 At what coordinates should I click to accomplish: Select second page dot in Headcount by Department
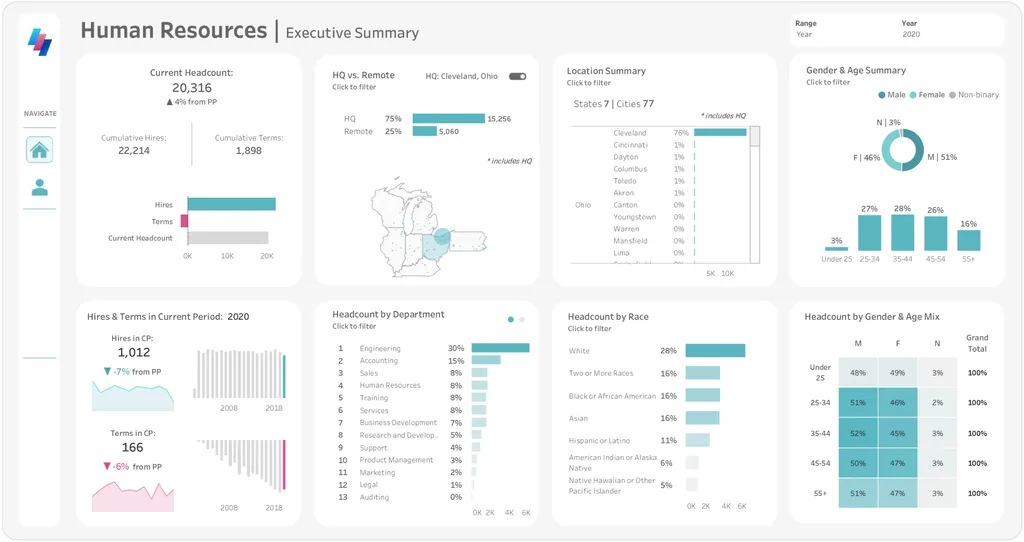522,319
